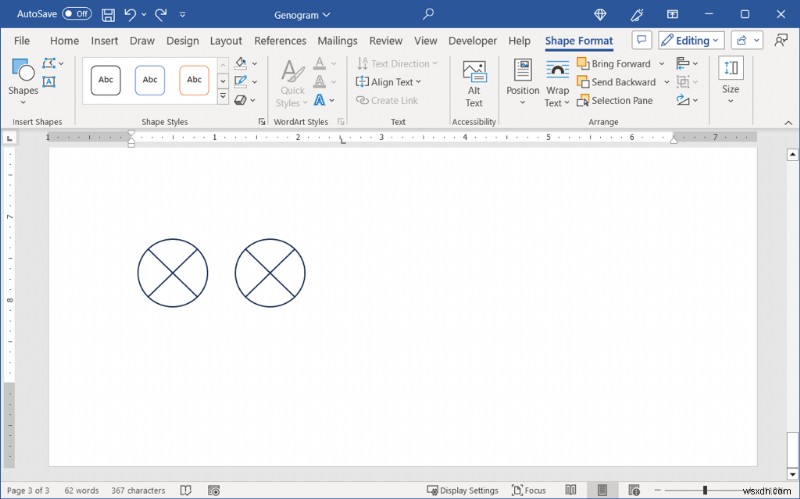Open the Shape Styles dialog launcher
Viewport: 800px width, 499px height.
pyautogui.click(x=262, y=121)
